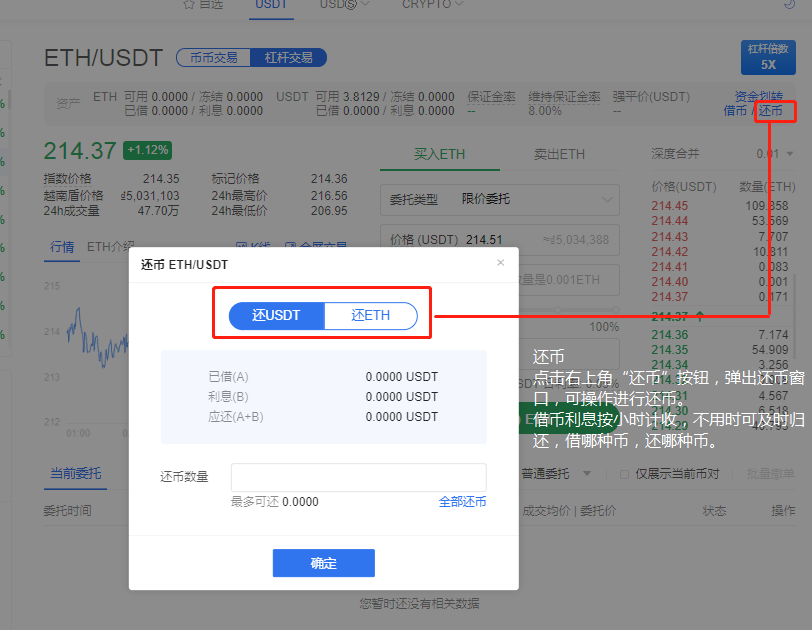This screenshot has height=630, width=812.
Task: Close the 还币 dialog with the X
Action: [500, 263]
